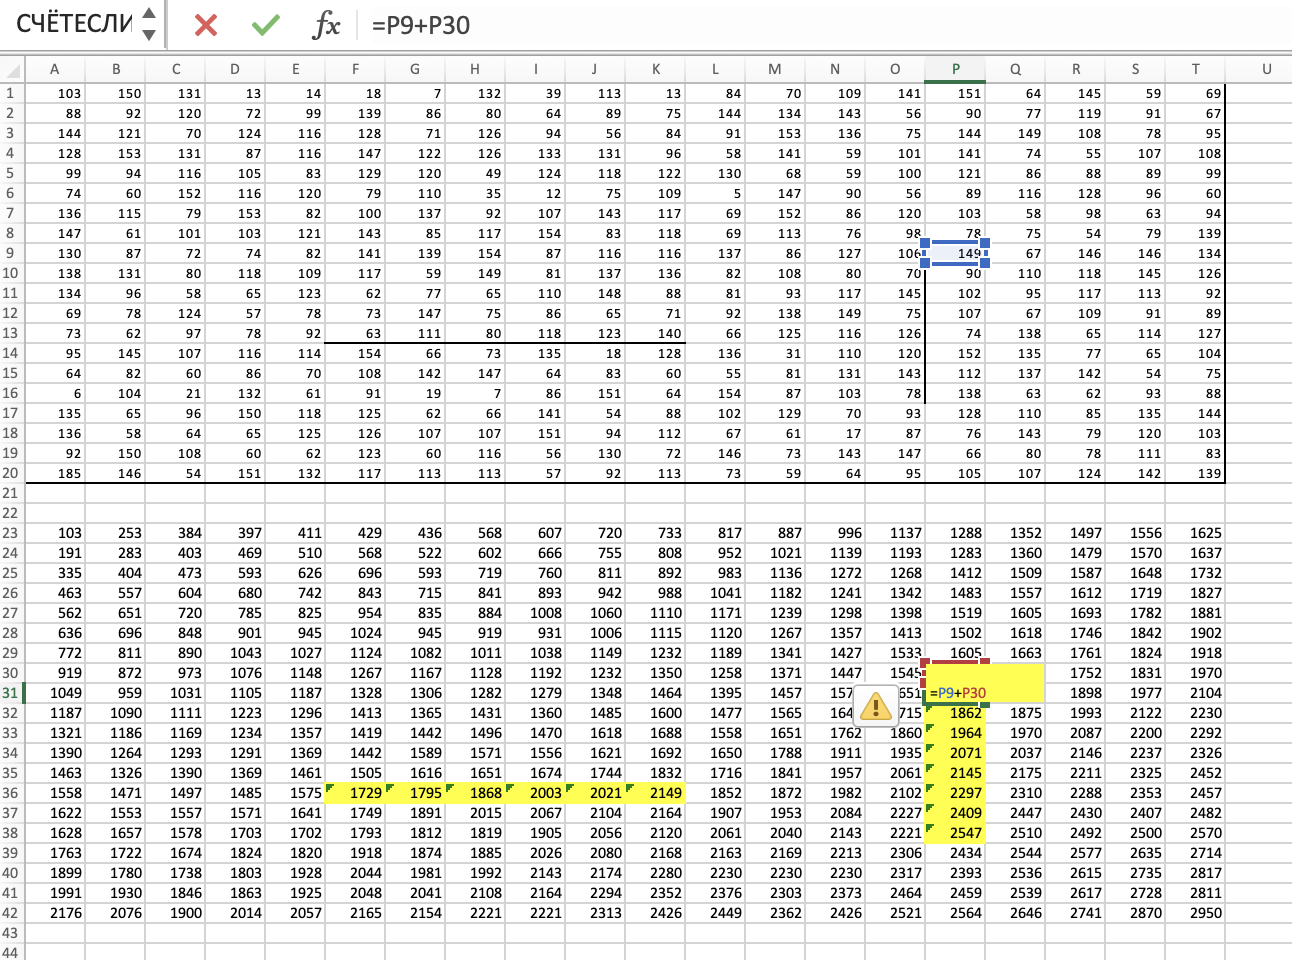Select cell with value 2950 in column T

click(x=1195, y=913)
